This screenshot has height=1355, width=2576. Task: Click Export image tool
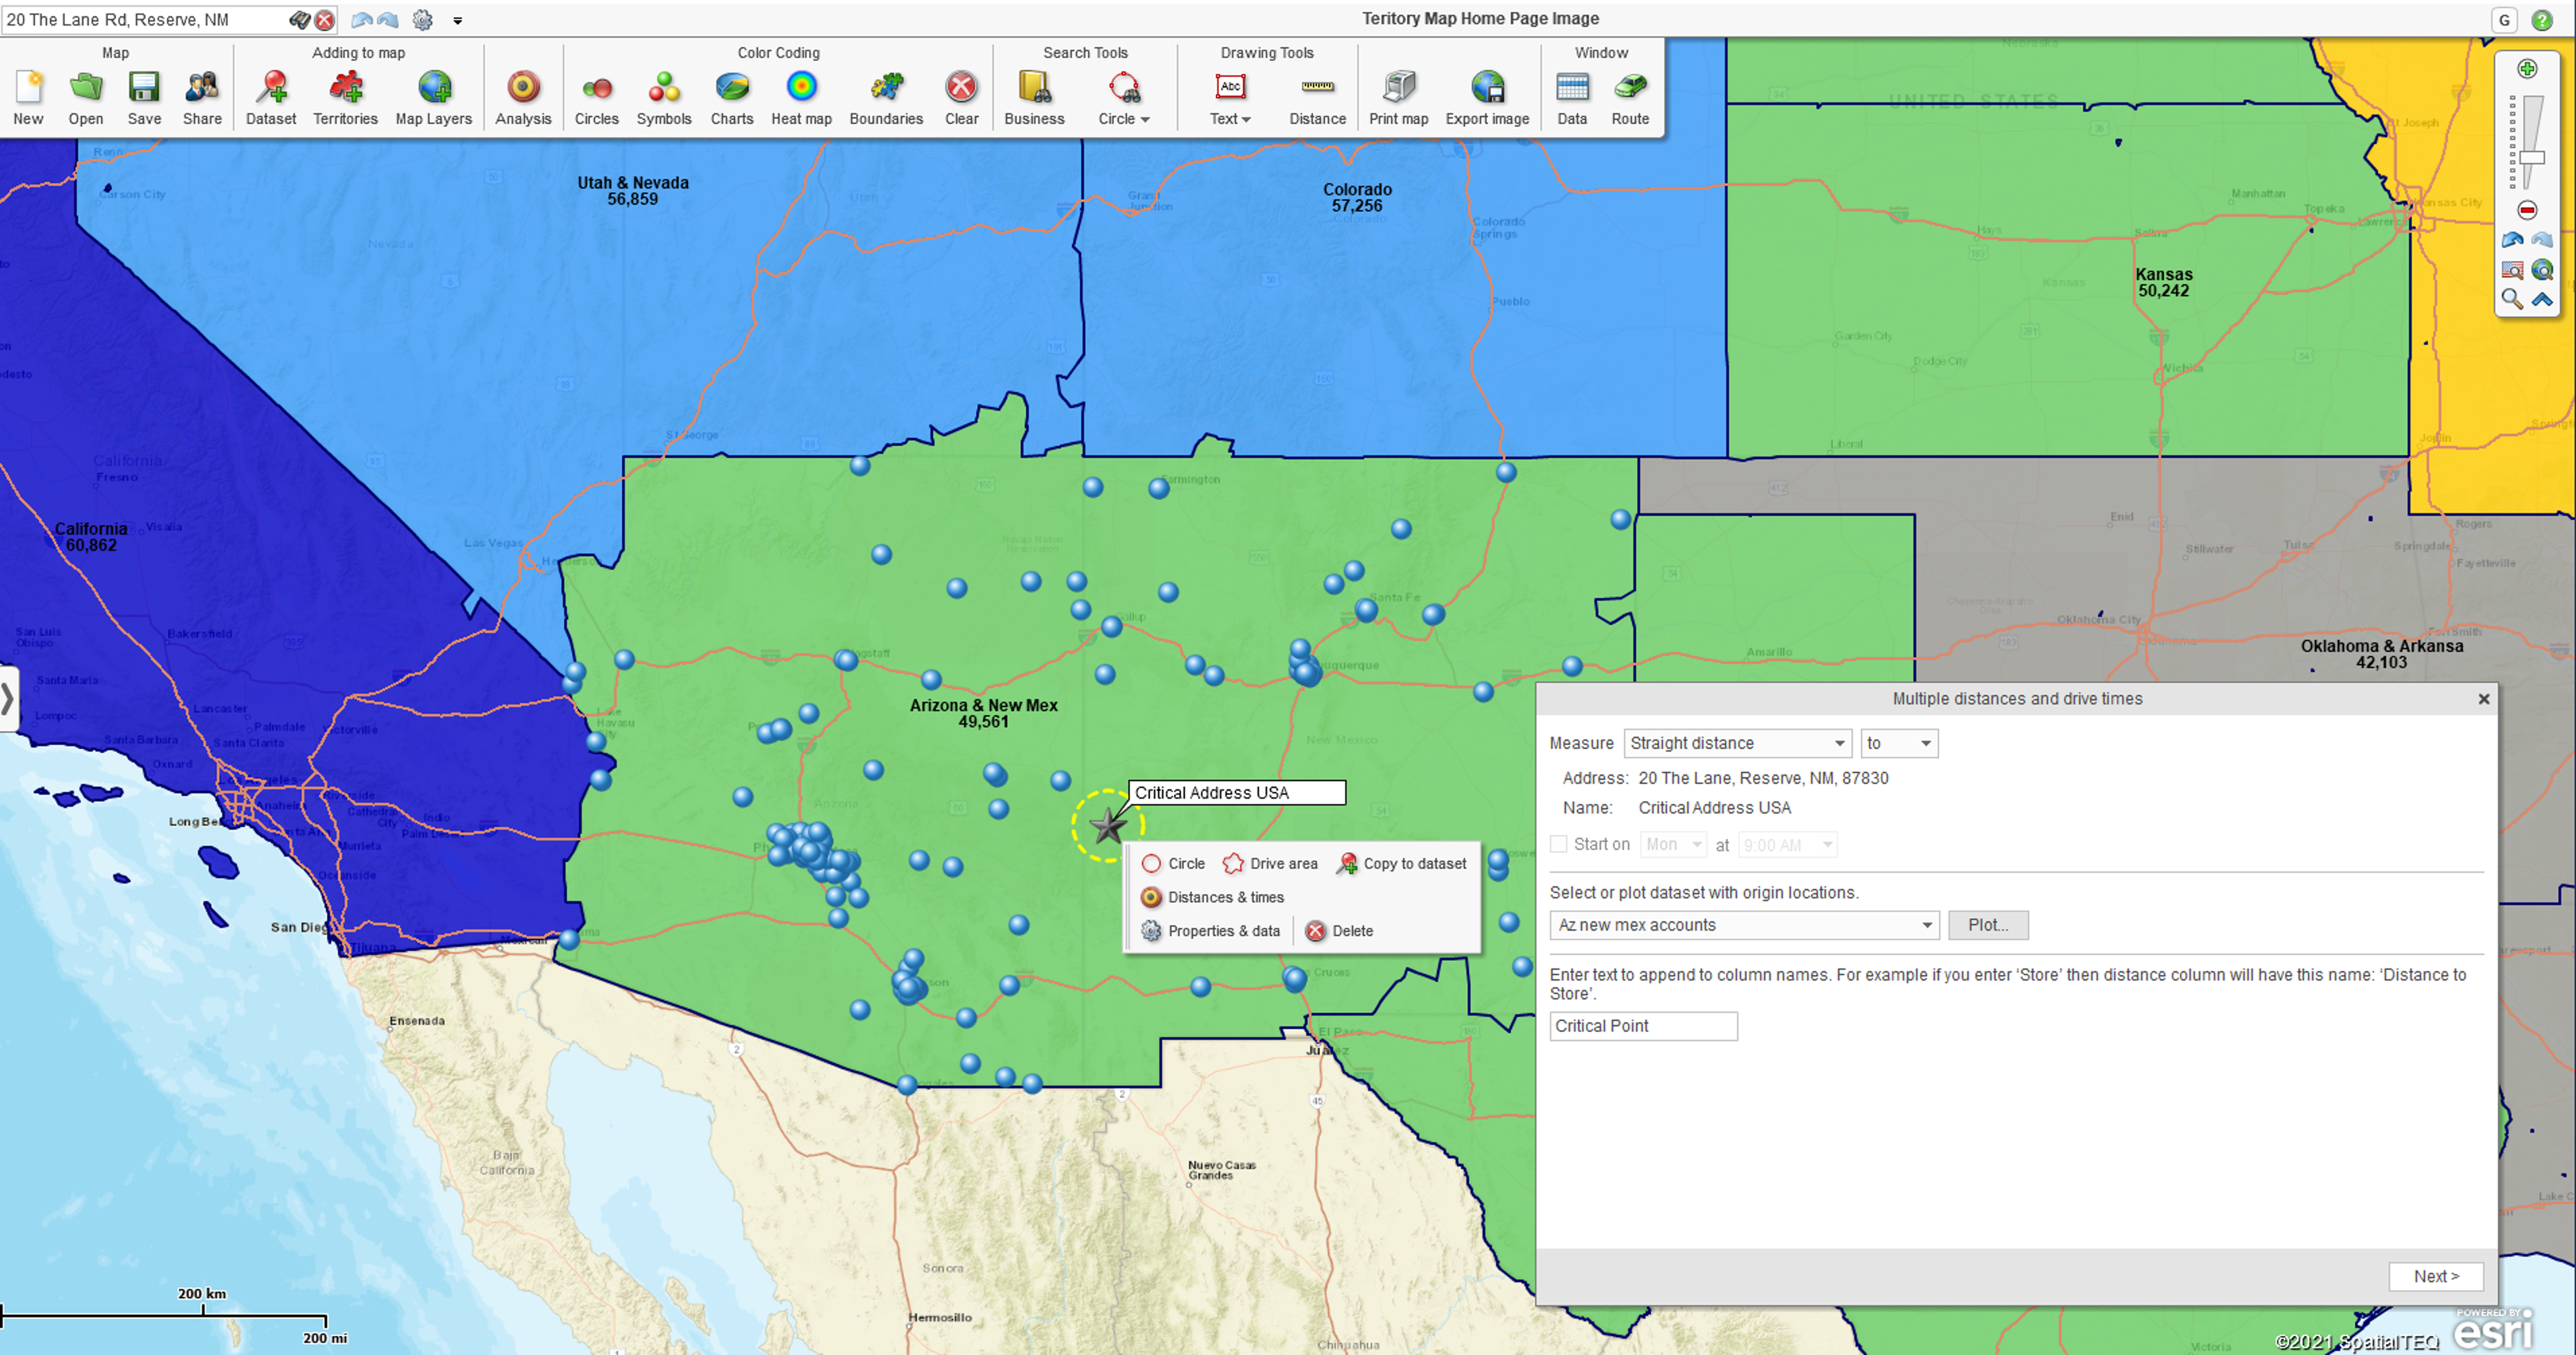[1487, 98]
